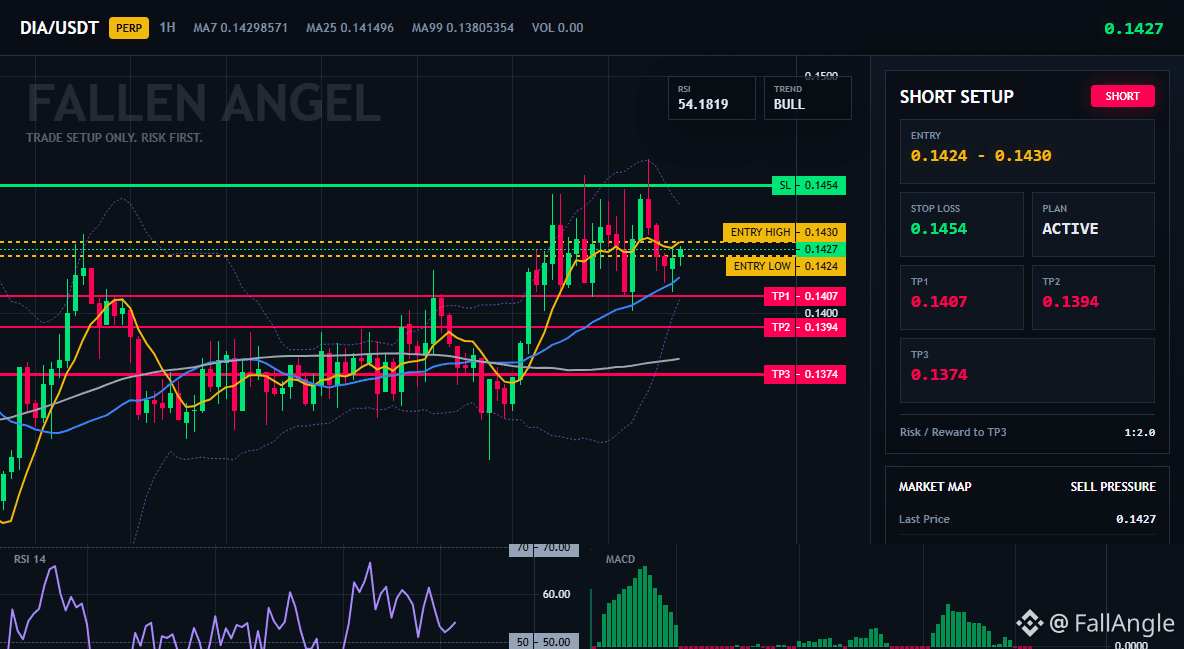Image resolution: width=1184 pixels, height=649 pixels.
Task: Click the TP1 0.1407 chart label
Action: click(805, 296)
